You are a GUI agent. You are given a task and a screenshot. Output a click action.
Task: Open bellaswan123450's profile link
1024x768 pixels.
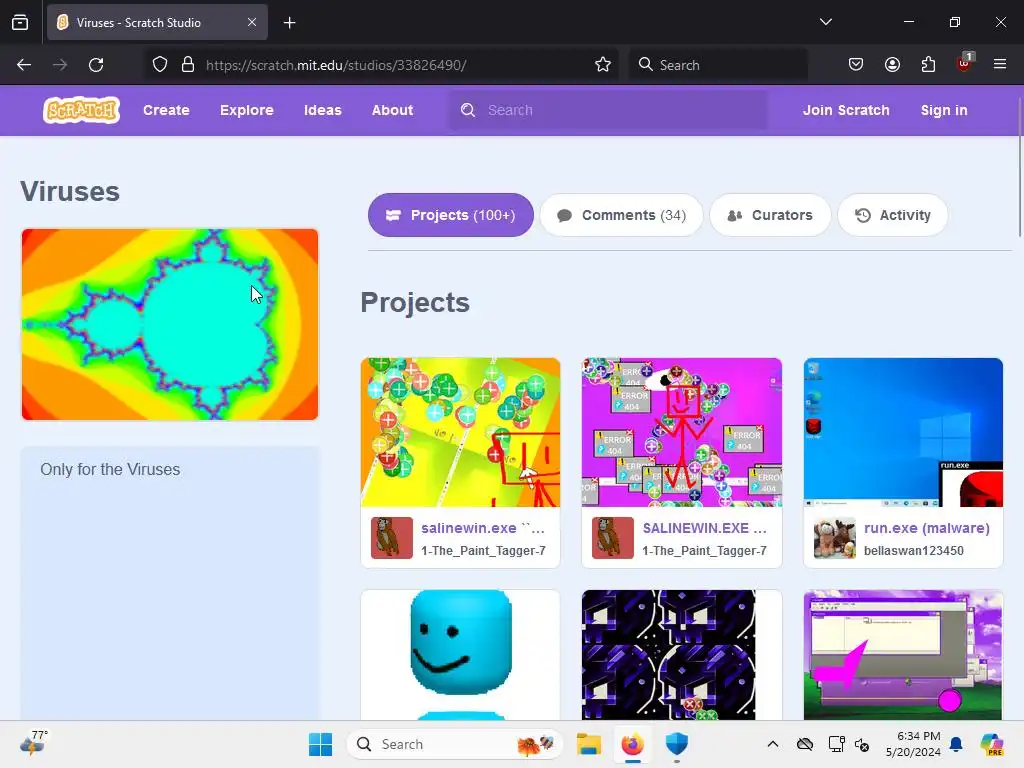pos(914,551)
